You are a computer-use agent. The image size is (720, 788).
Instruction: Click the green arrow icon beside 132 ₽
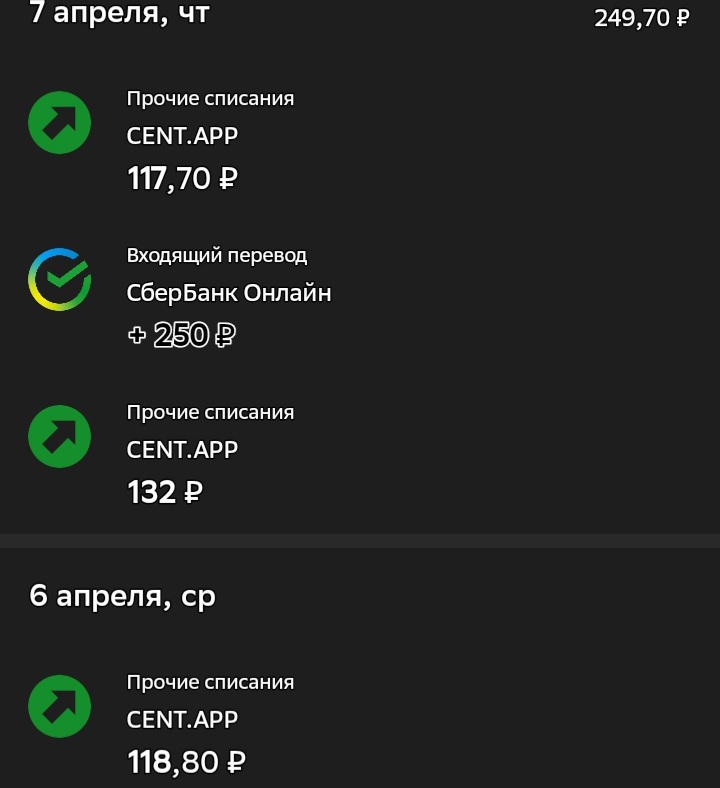coord(59,436)
